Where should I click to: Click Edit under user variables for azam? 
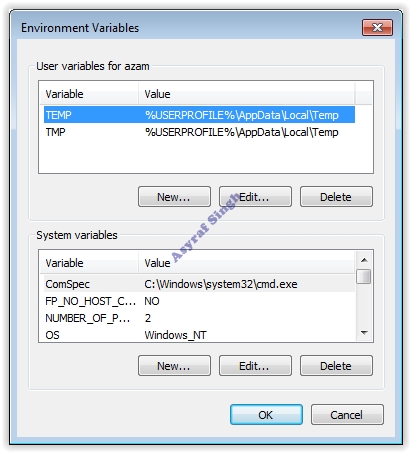click(x=255, y=197)
